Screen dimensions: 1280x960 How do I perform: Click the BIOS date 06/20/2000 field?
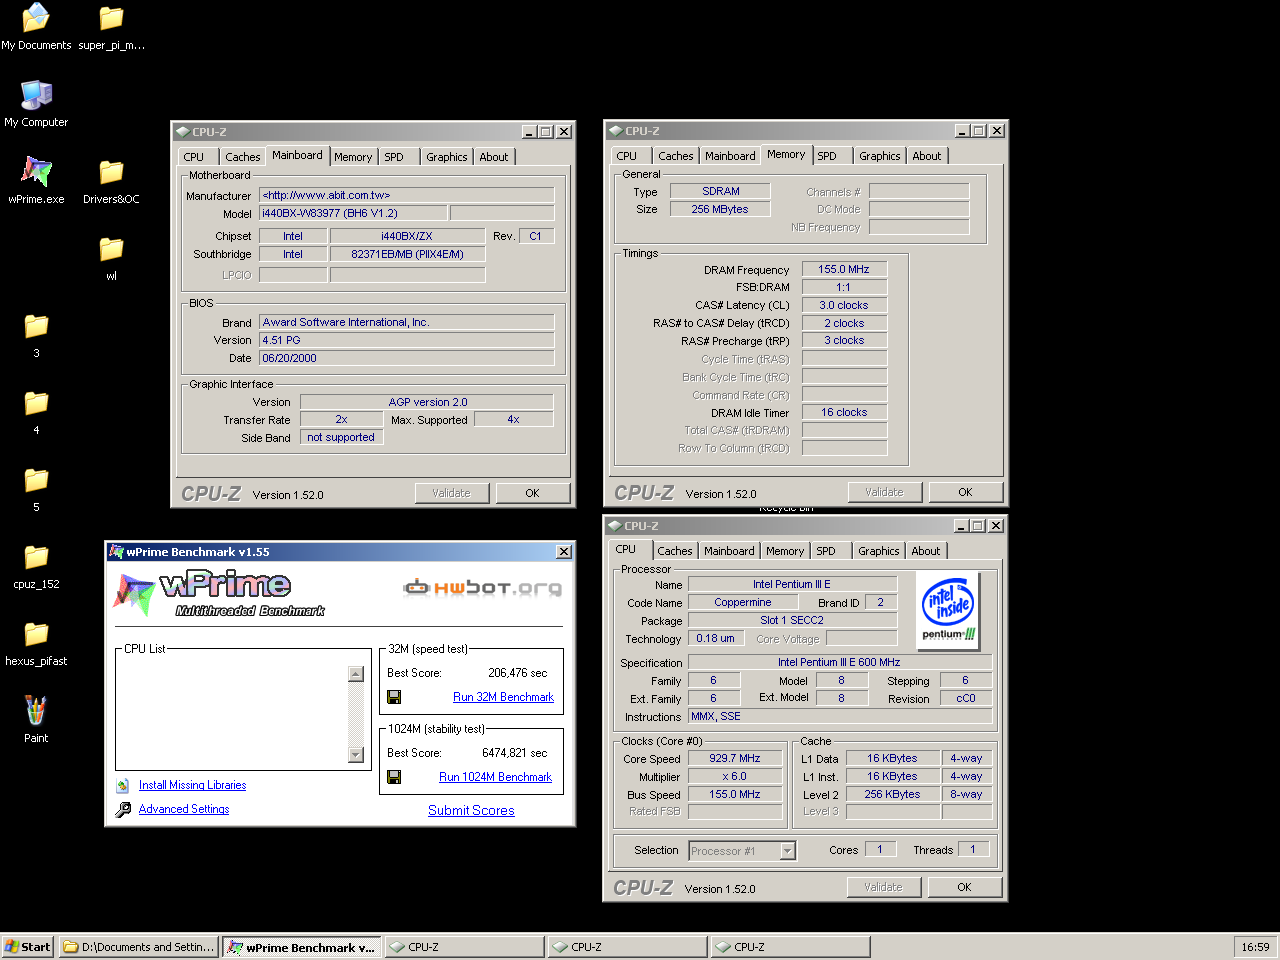point(407,358)
